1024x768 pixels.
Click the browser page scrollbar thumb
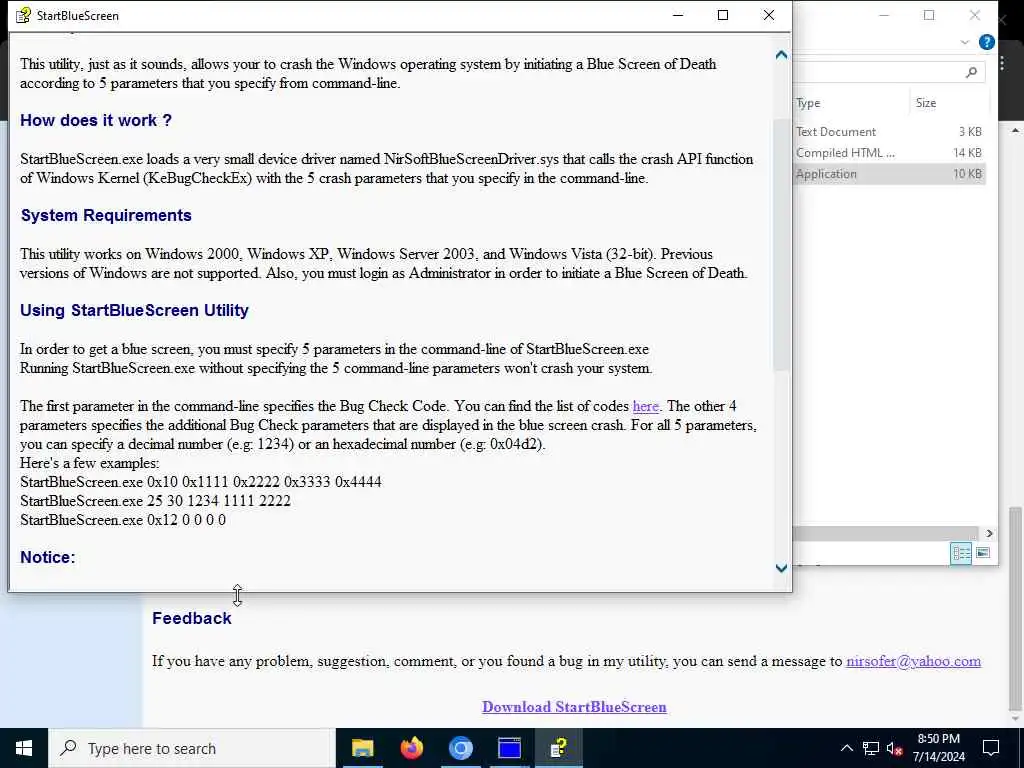pyautogui.click(x=1016, y=611)
